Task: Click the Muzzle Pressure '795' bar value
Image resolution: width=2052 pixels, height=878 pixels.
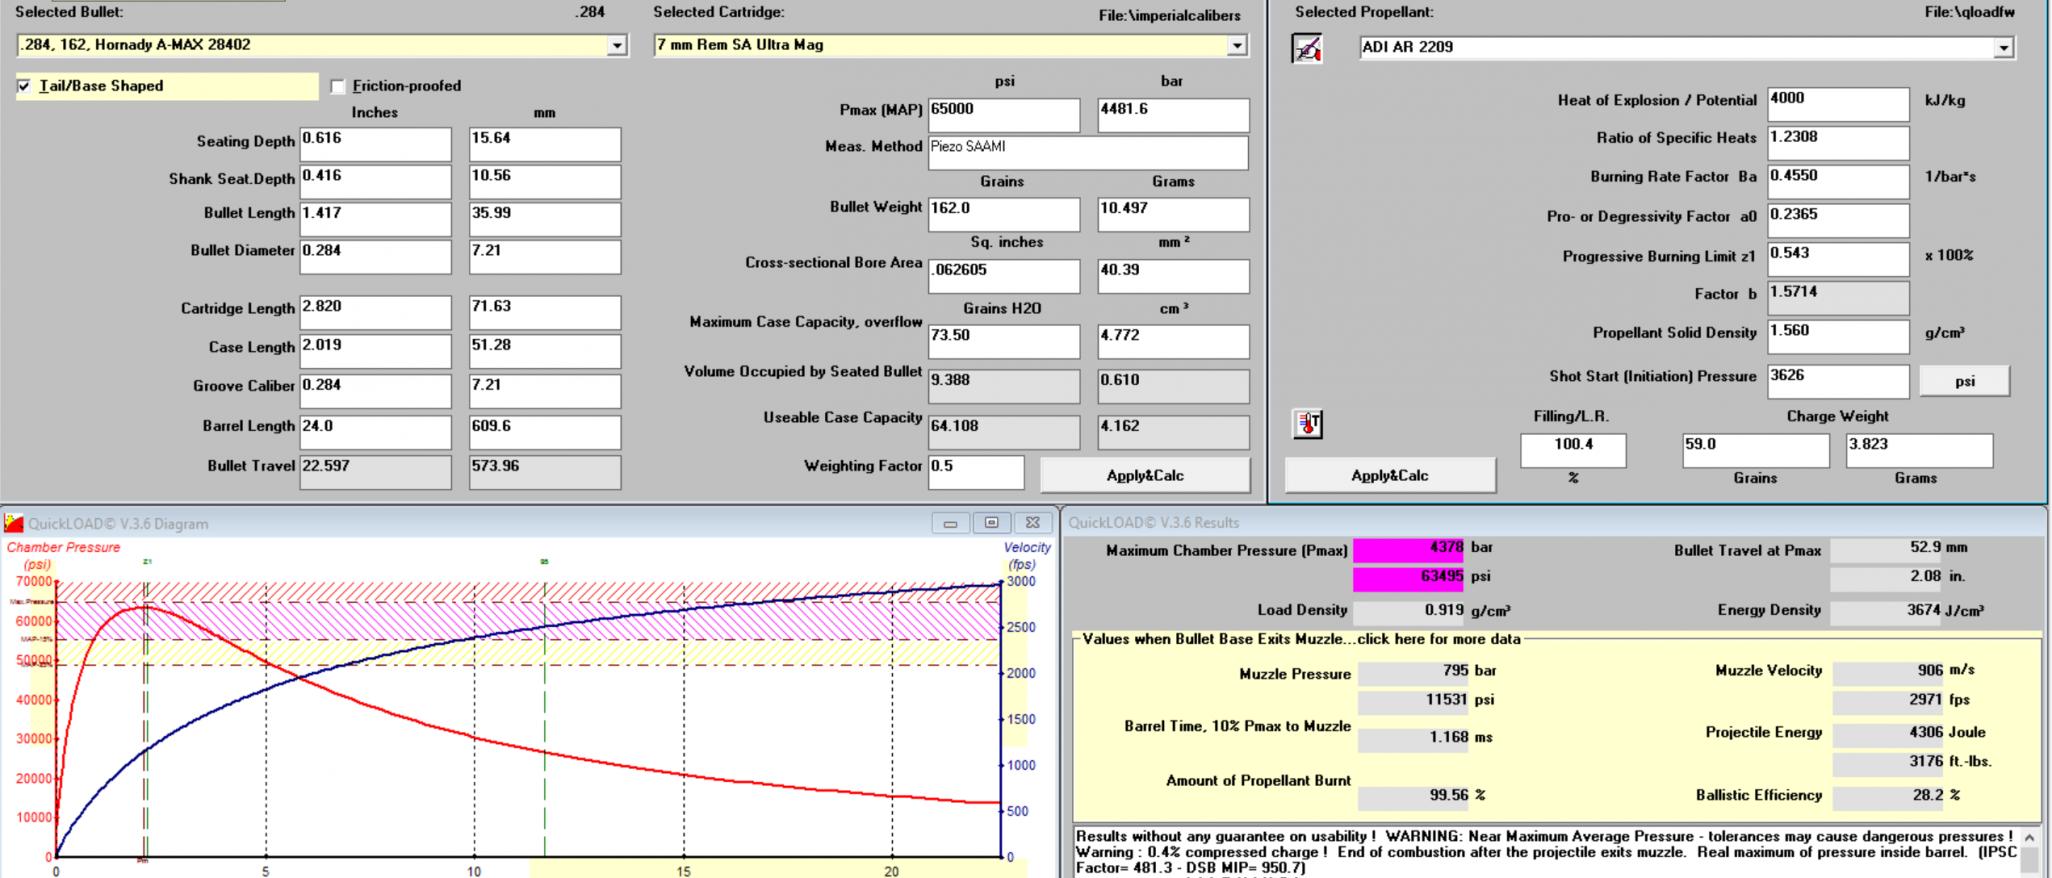Action: point(1414,672)
